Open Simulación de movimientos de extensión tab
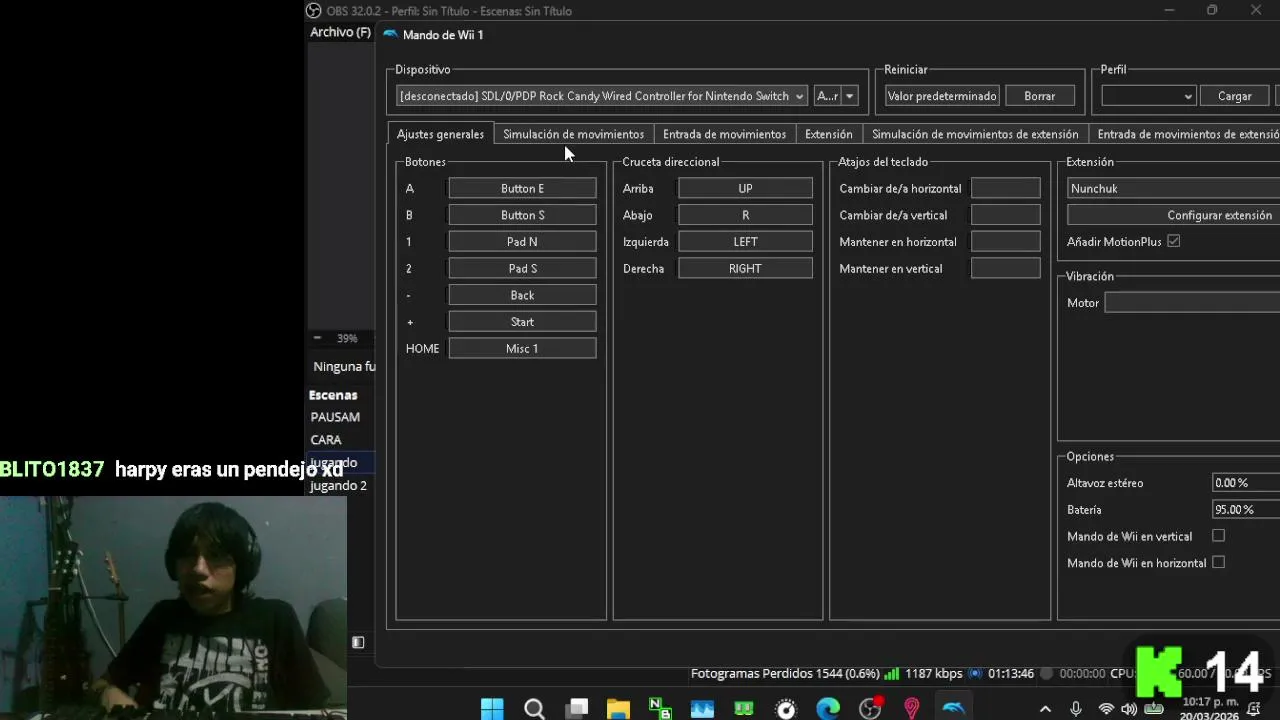This screenshot has width=1280, height=720. pos(975,134)
